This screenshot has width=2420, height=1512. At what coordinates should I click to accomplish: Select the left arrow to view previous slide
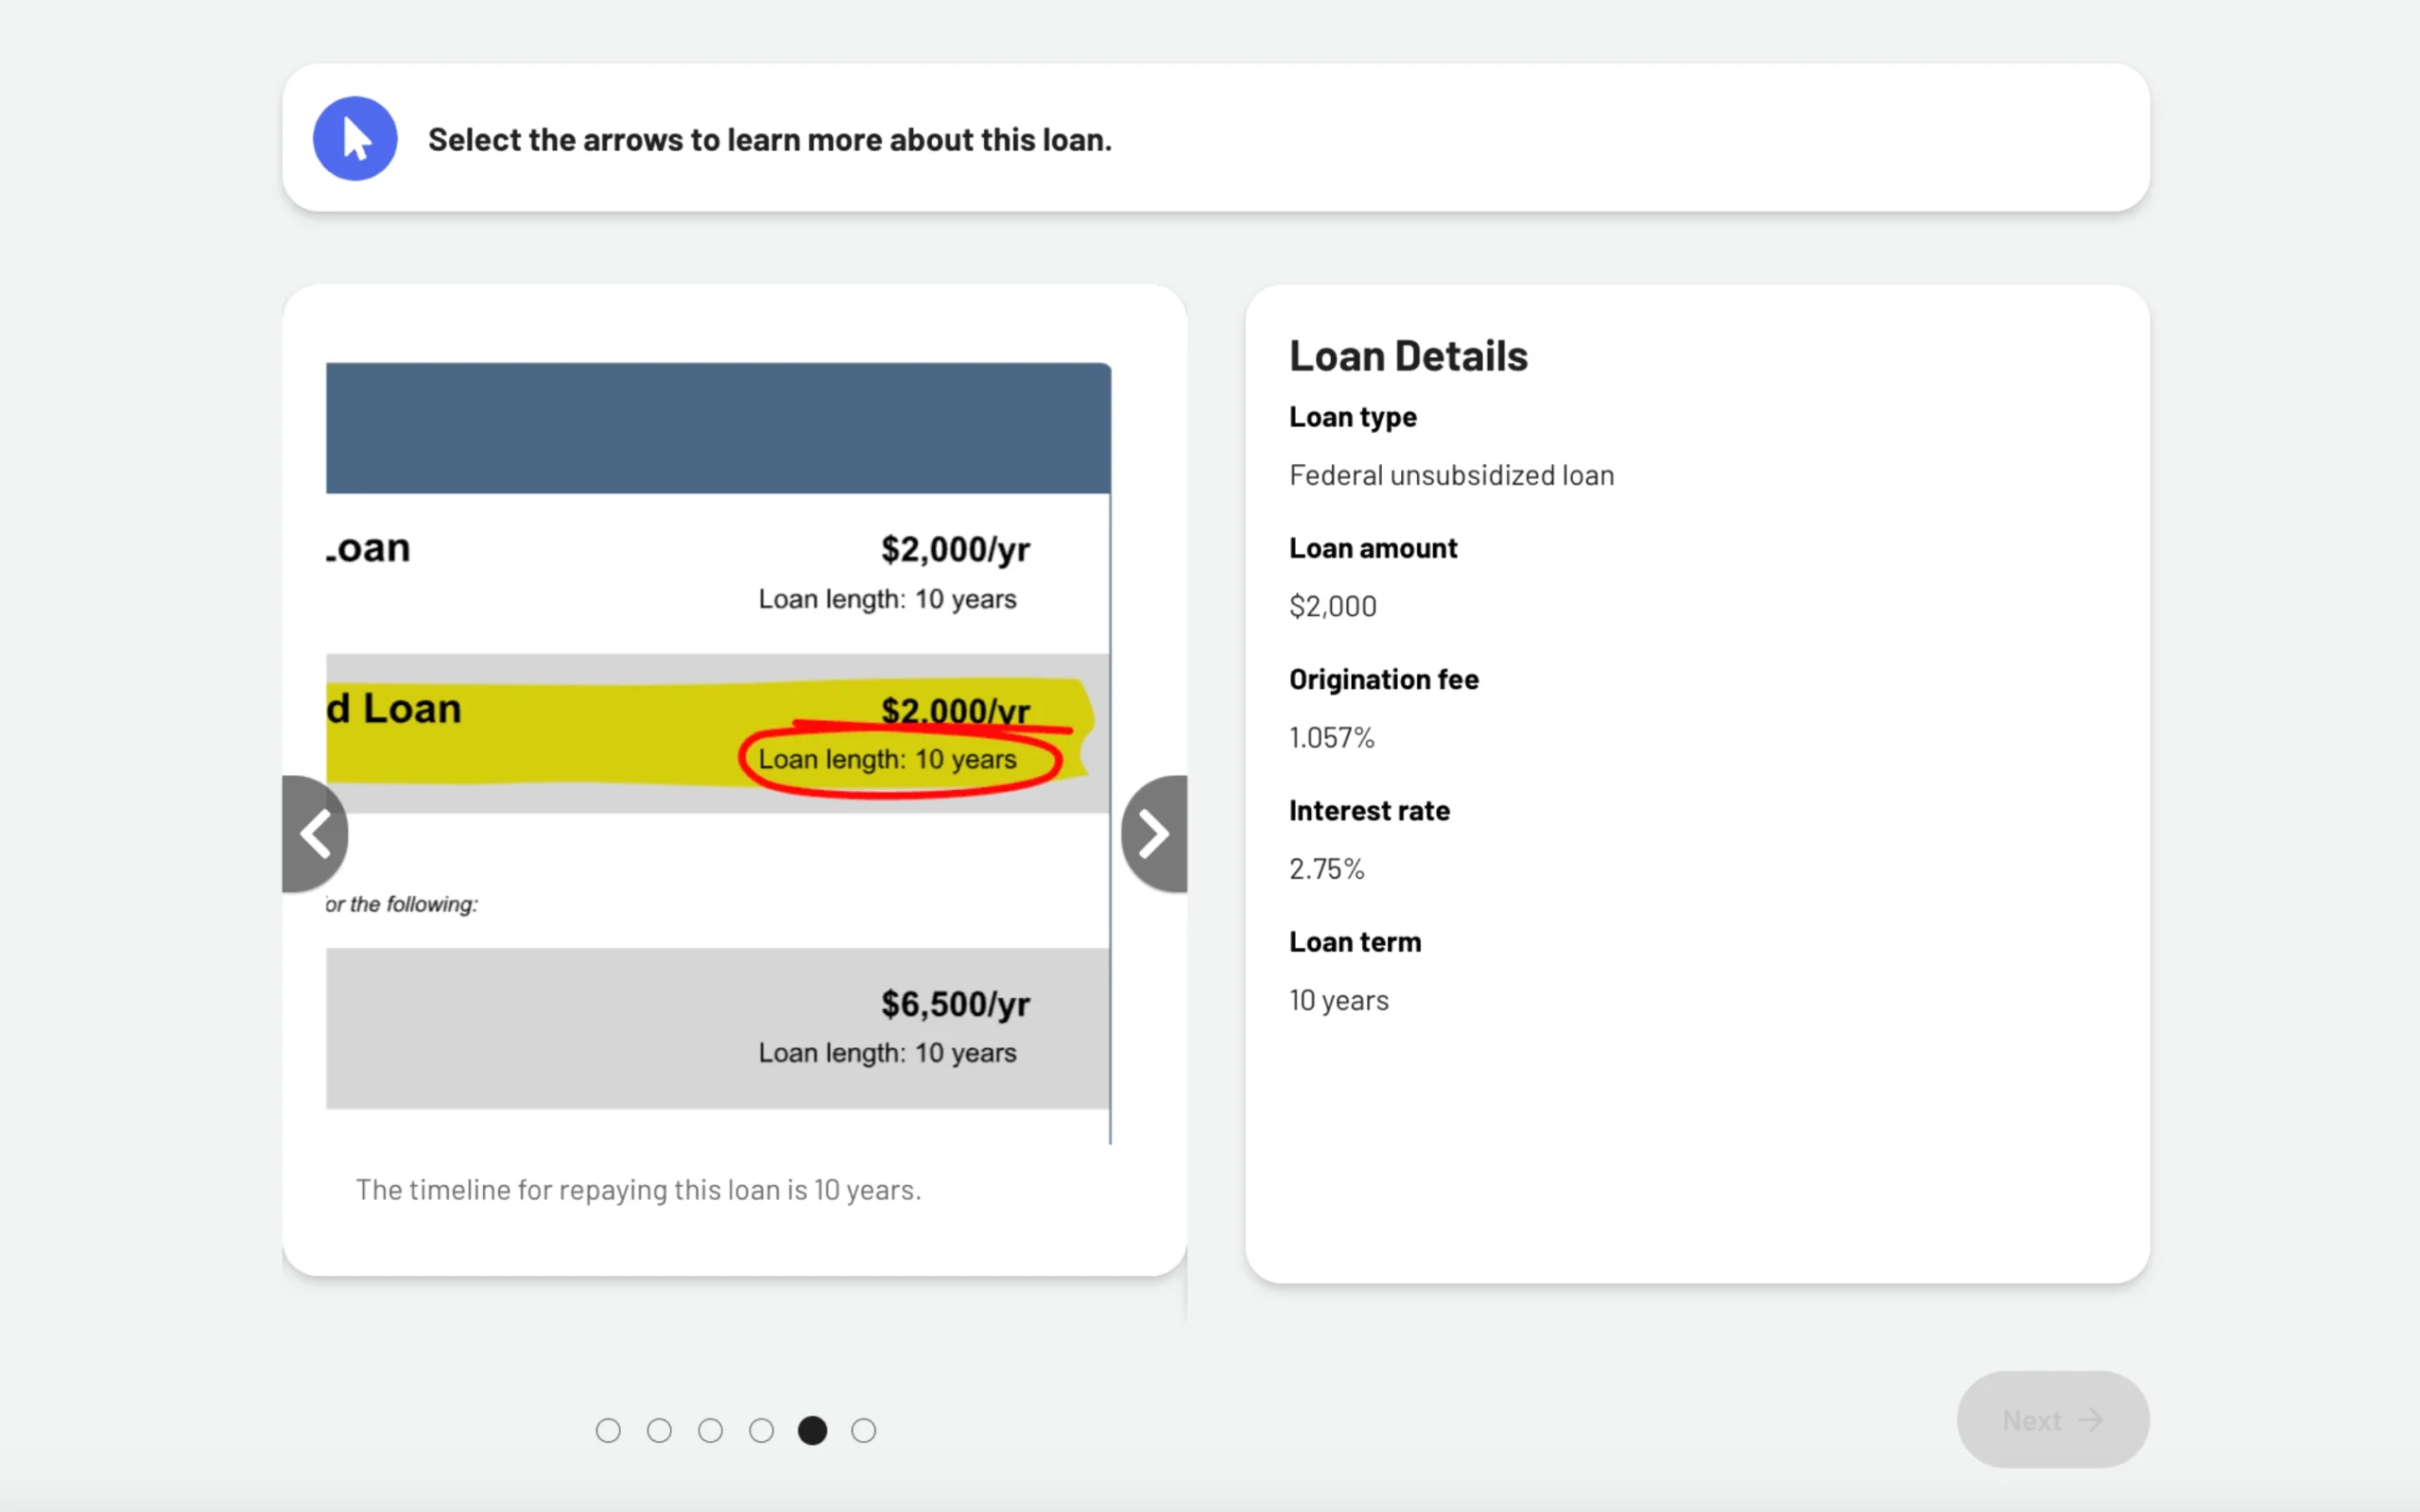click(x=315, y=832)
